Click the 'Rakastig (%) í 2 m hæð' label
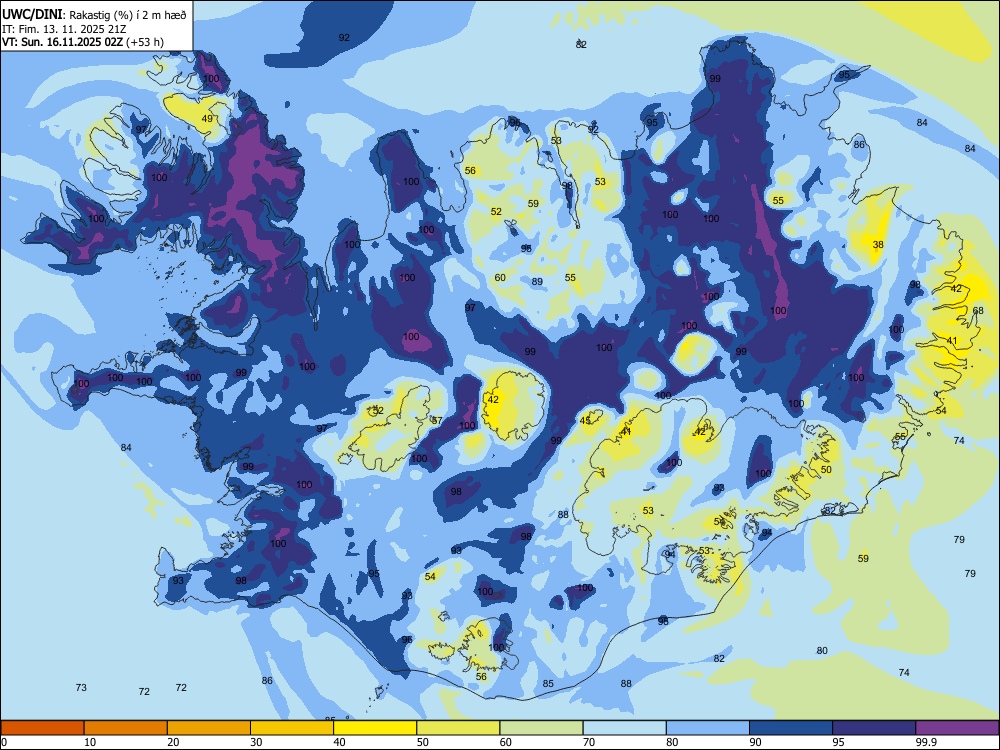The image size is (1000, 750). [x=128, y=15]
